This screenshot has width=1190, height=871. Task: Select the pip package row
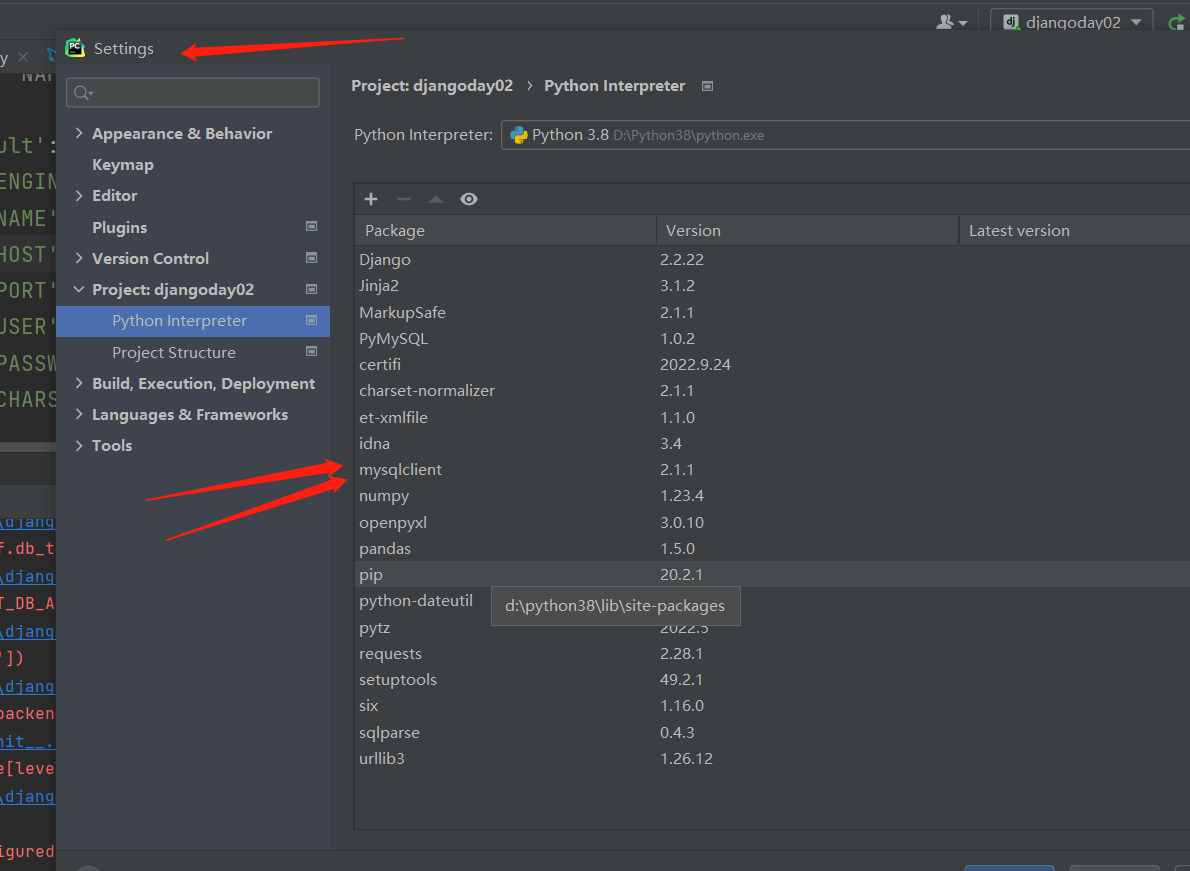(773, 574)
